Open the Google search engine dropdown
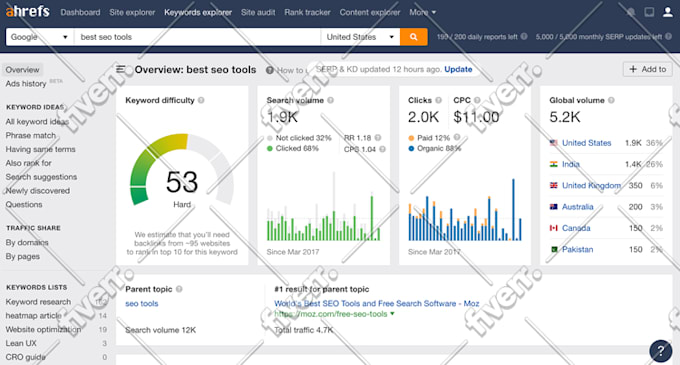Image resolution: width=680 pixels, height=365 pixels. click(39, 37)
